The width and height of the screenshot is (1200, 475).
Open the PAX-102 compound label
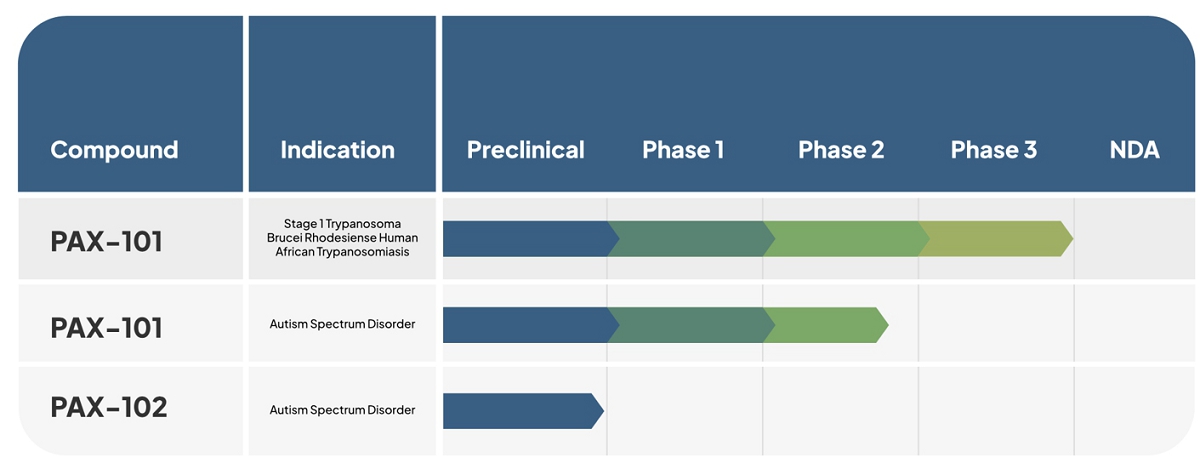[x=109, y=408]
